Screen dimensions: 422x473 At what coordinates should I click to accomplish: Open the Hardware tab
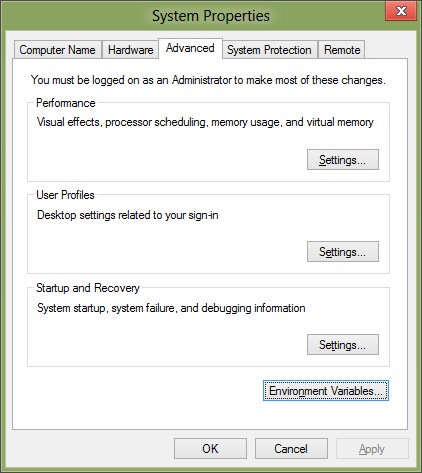(x=130, y=50)
